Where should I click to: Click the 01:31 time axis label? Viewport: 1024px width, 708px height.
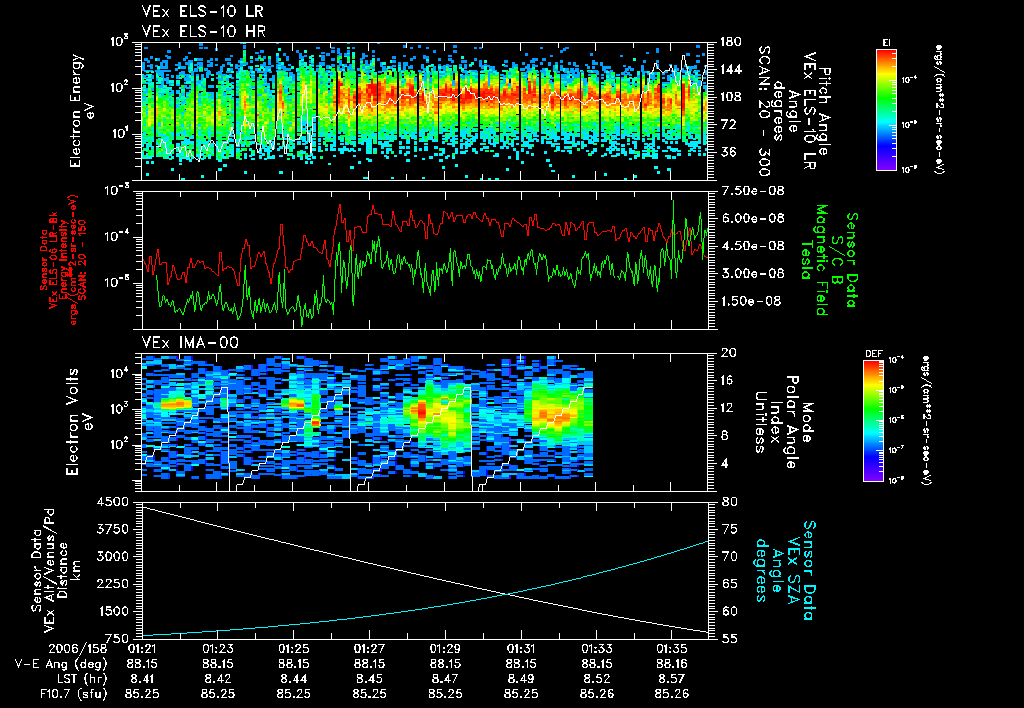520,649
